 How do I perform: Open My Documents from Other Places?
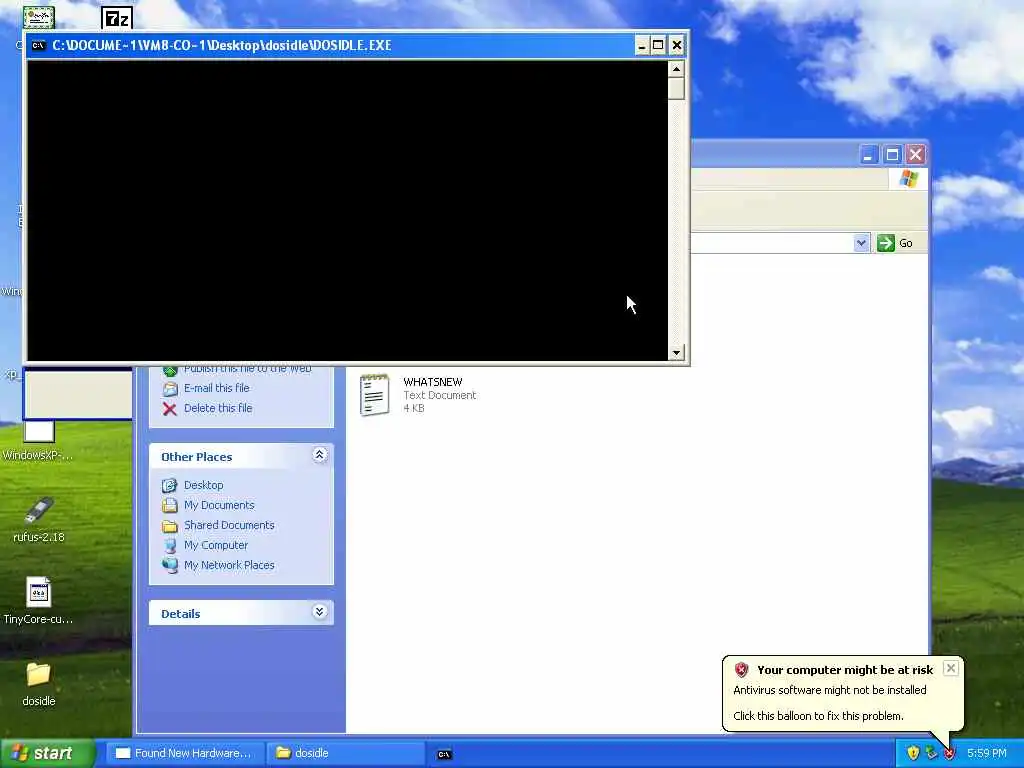tap(219, 505)
